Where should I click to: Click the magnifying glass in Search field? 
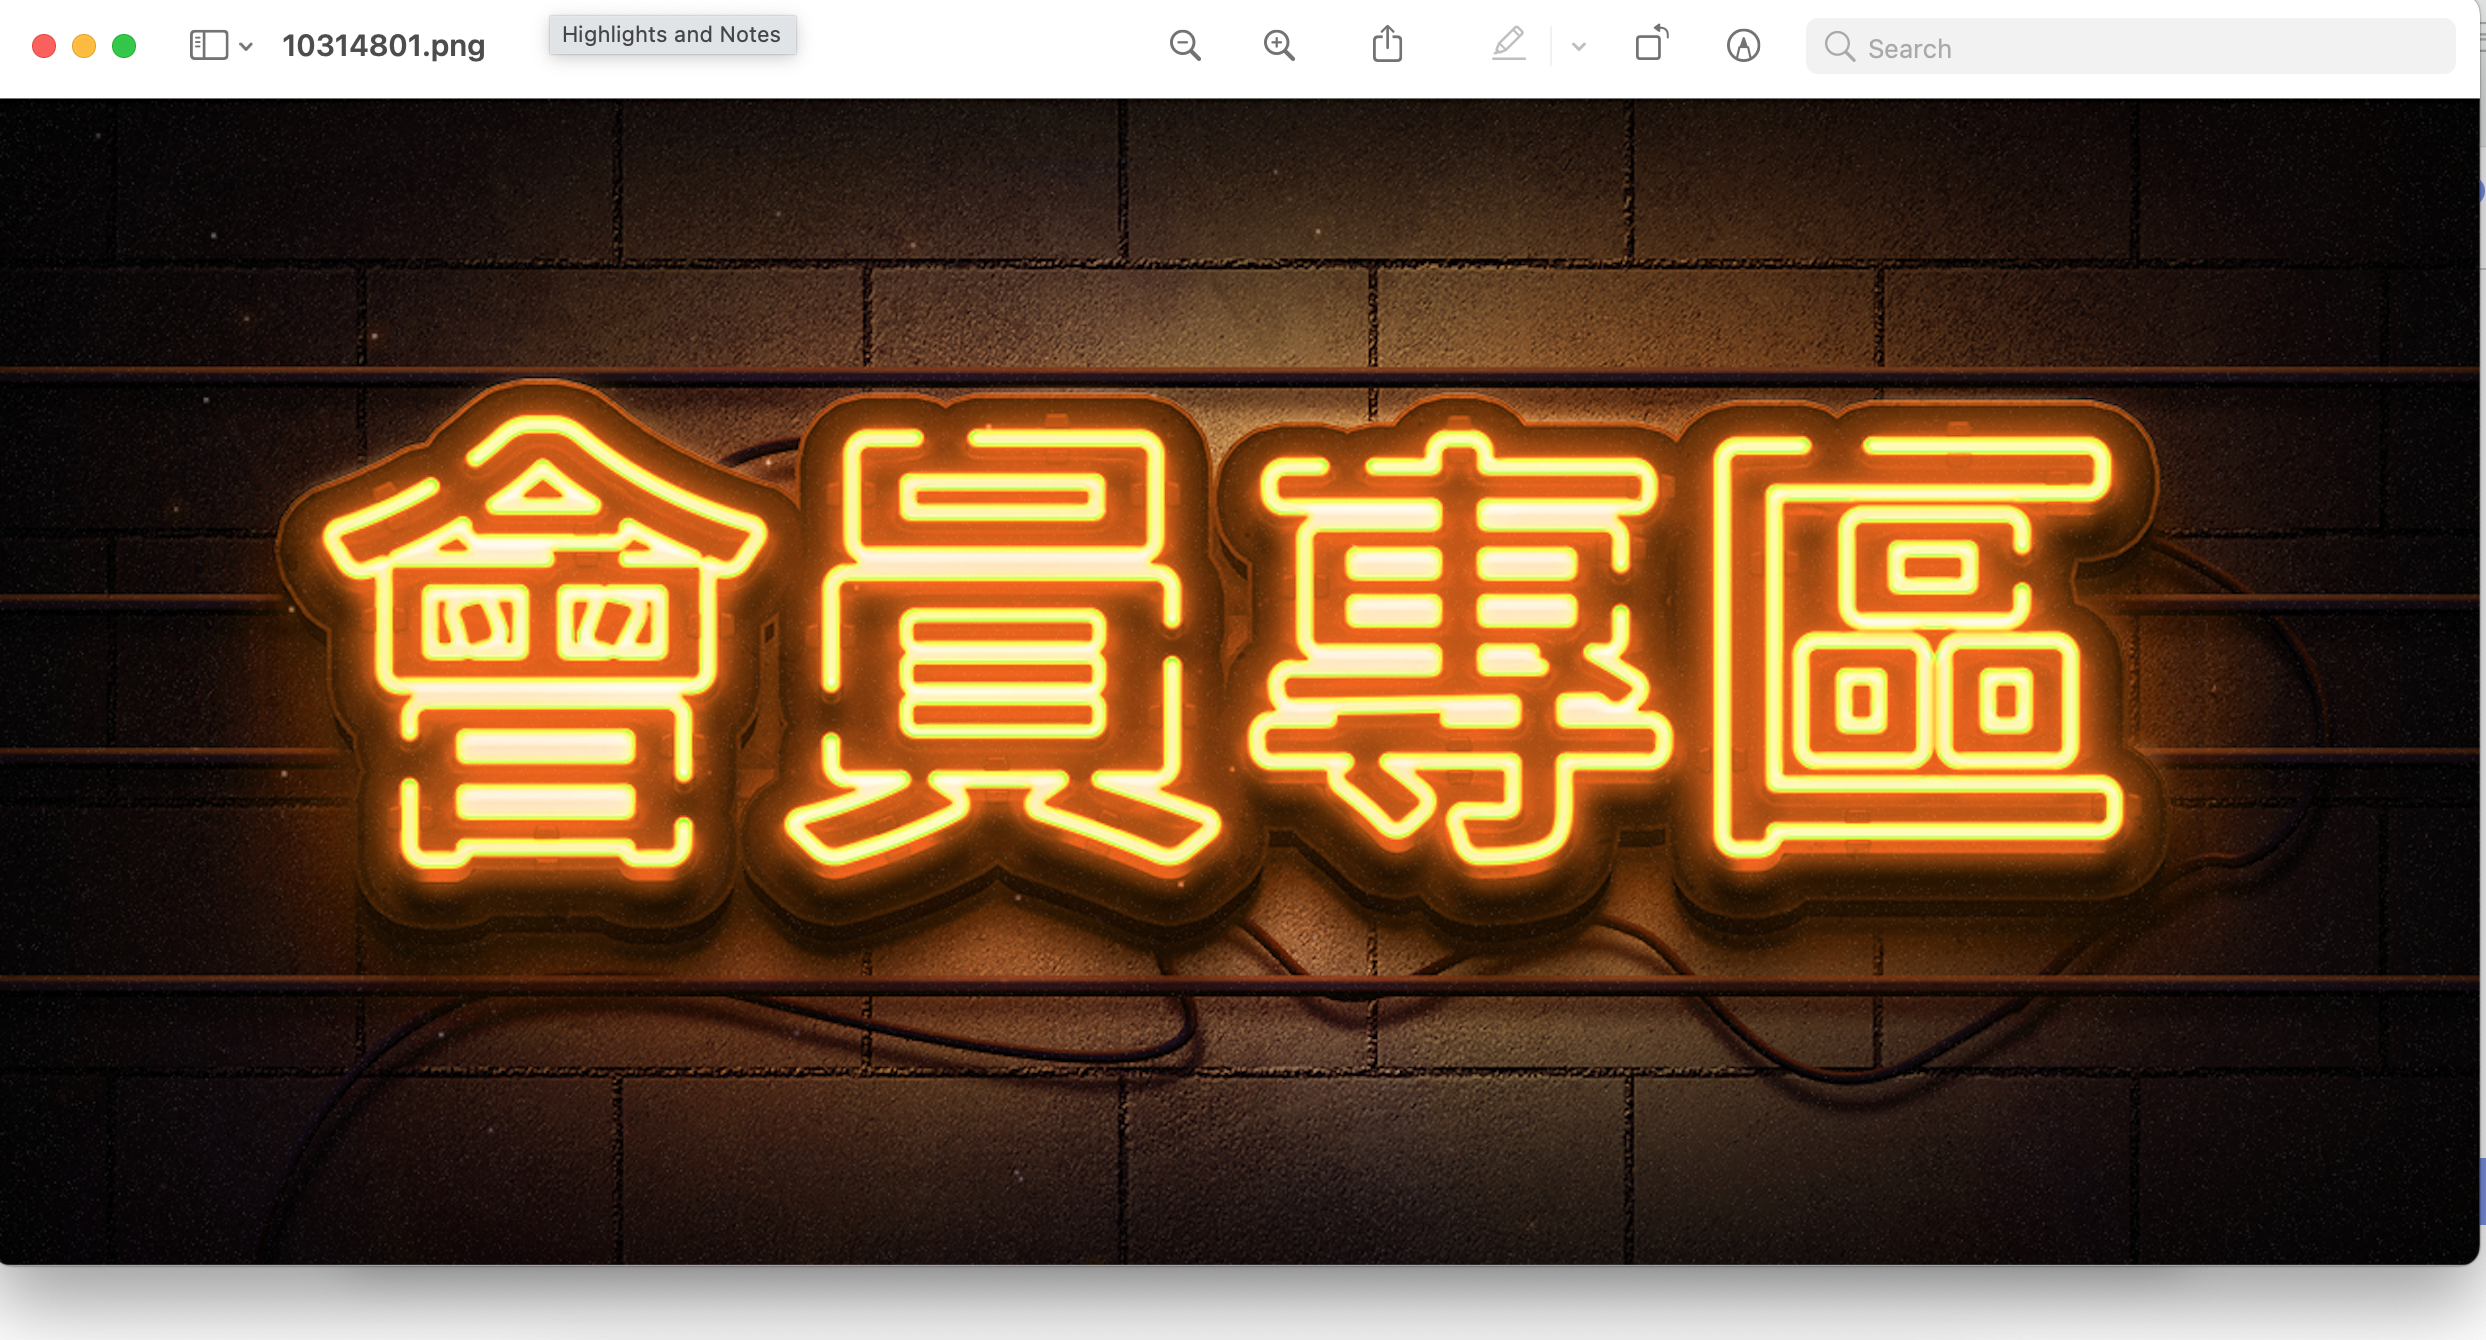pos(1839,47)
